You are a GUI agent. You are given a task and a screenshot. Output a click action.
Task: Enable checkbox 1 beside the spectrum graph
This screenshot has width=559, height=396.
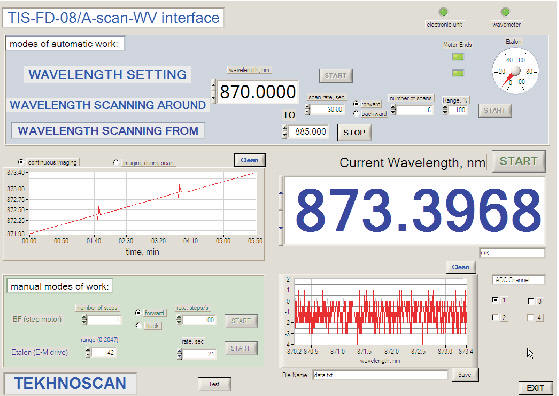coord(495,300)
